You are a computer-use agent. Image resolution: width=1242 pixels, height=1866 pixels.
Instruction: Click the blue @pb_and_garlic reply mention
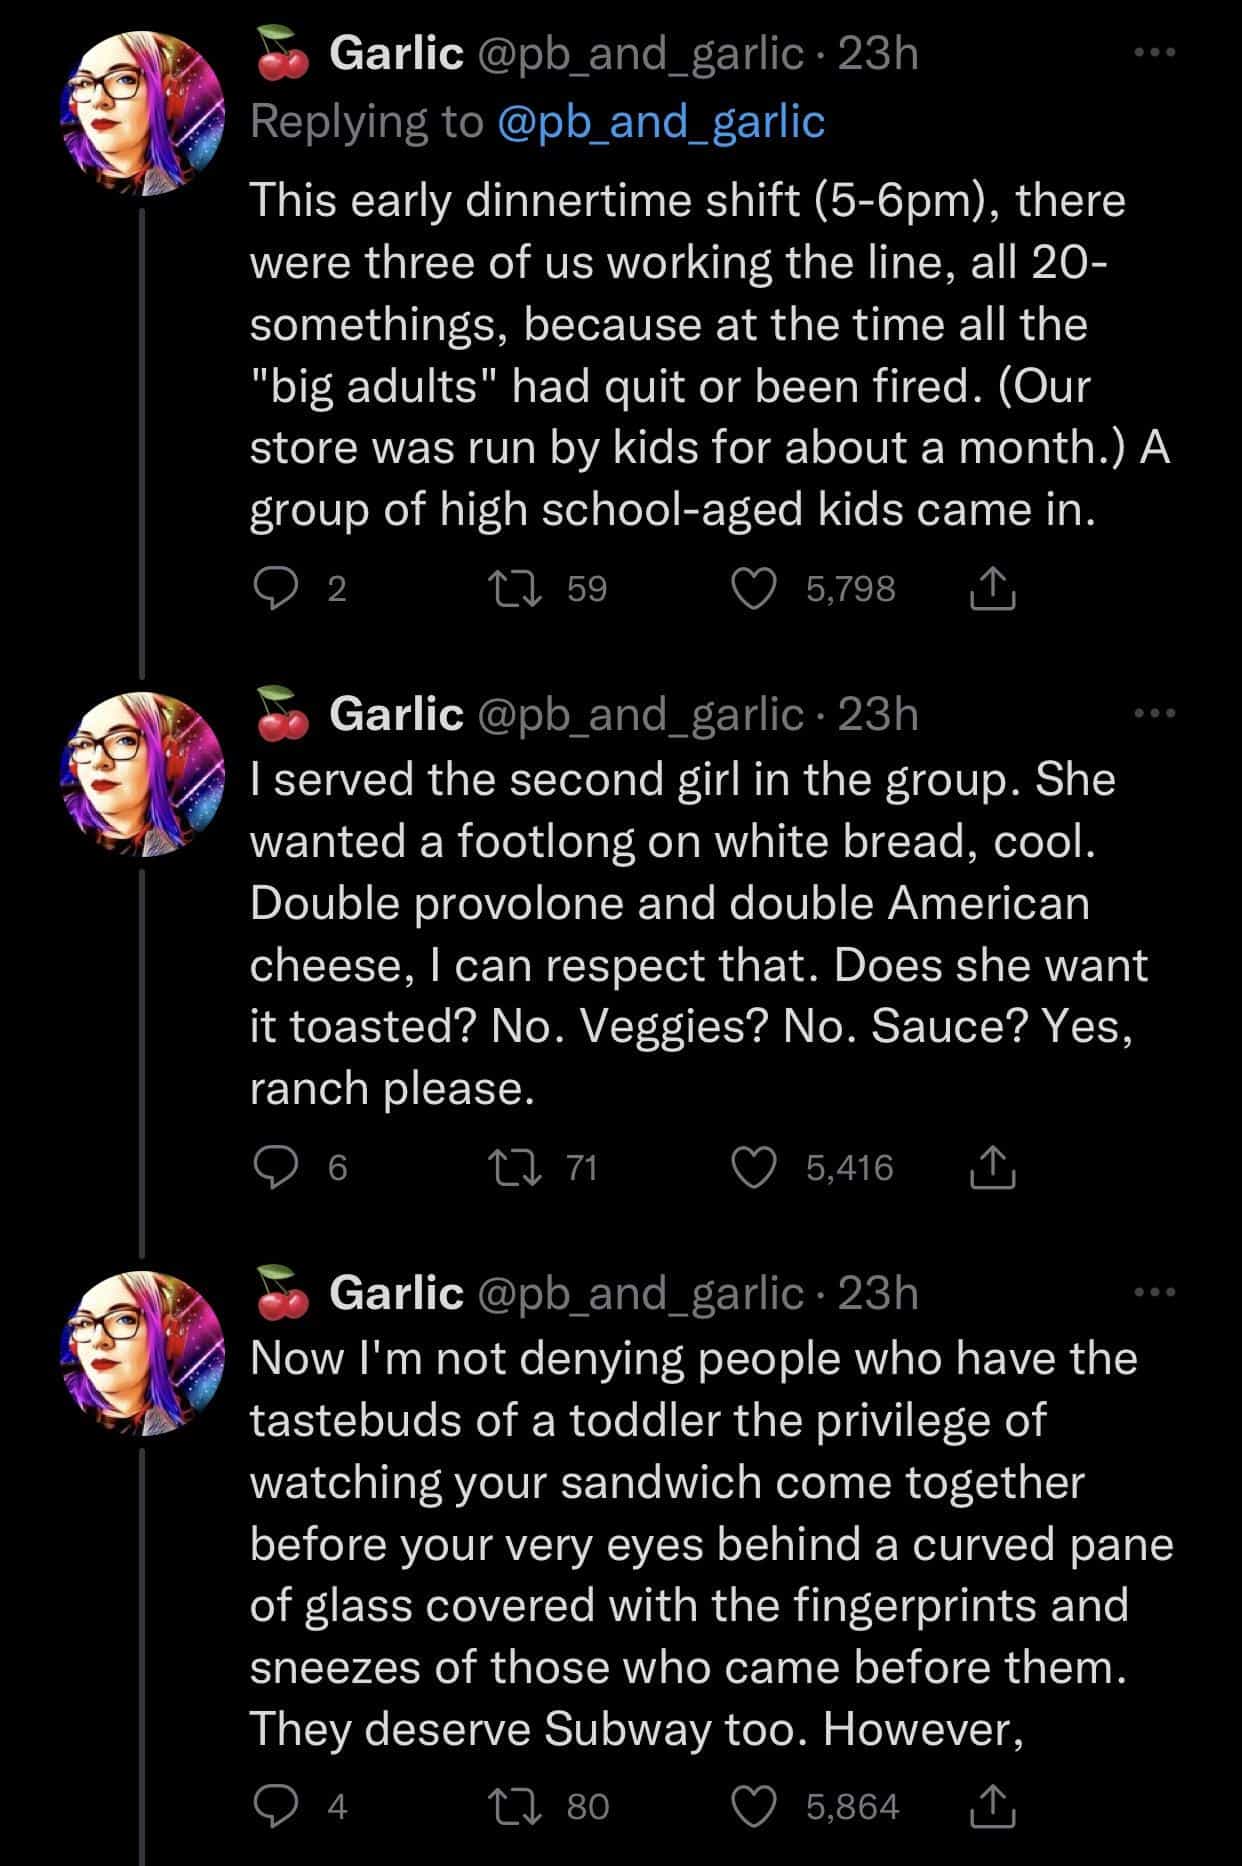tap(660, 122)
